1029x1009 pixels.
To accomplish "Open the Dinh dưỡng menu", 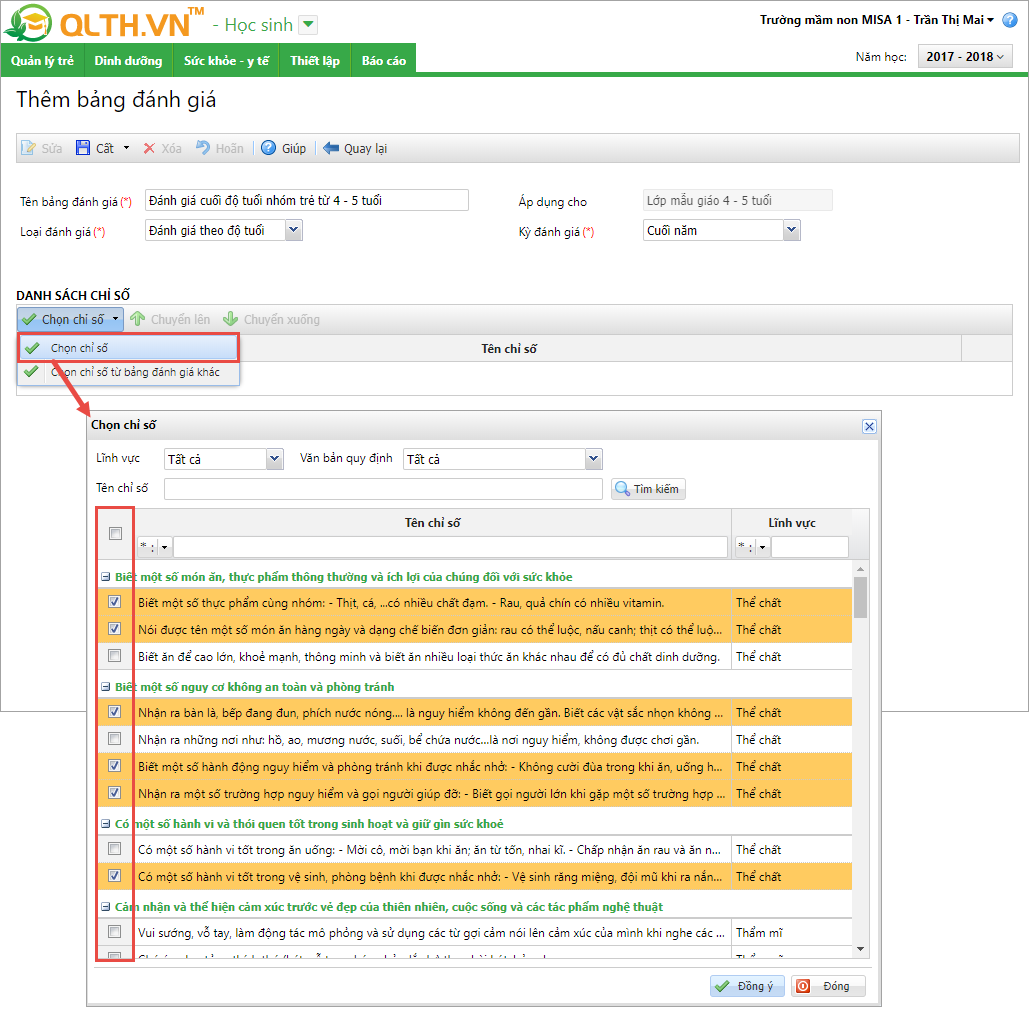I will pyautogui.click(x=128, y=60).
